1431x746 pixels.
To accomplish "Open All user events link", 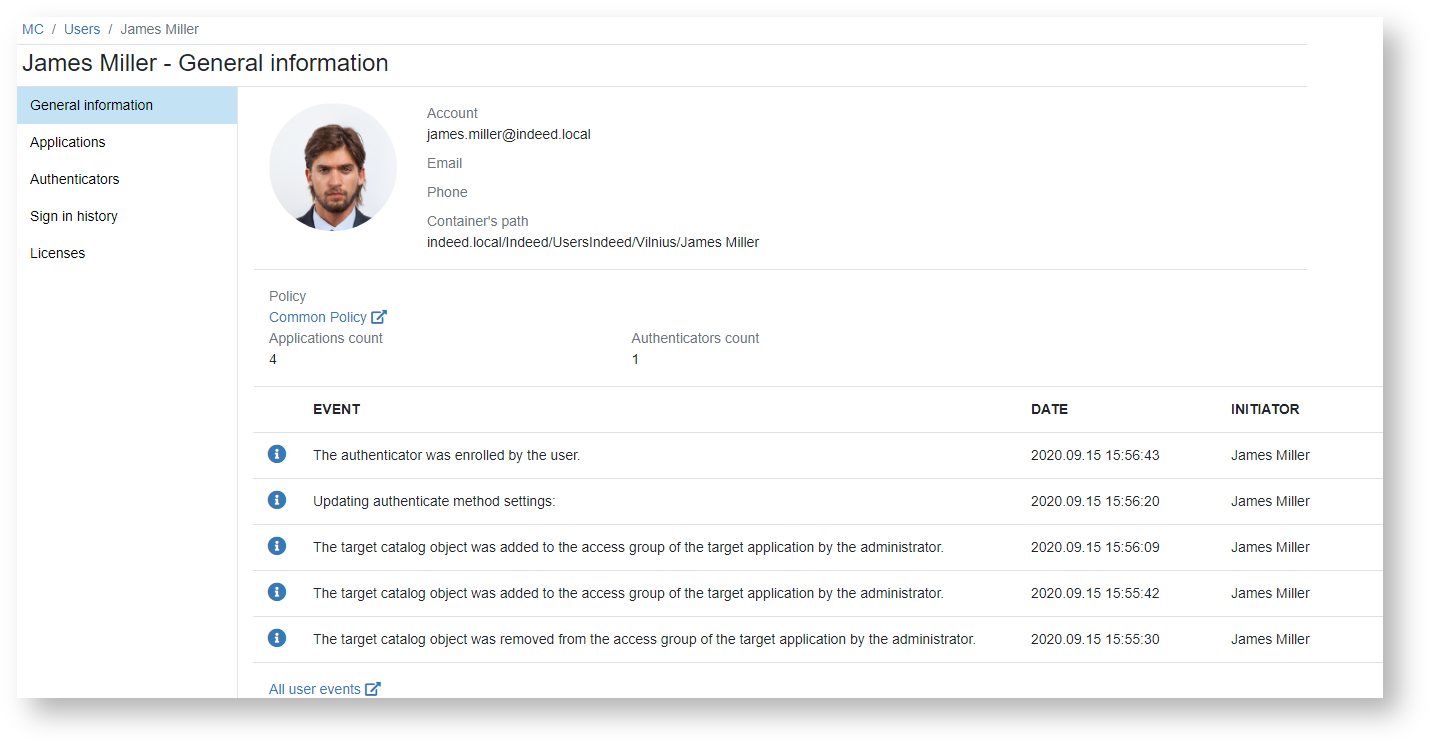I will pos(314,689).
